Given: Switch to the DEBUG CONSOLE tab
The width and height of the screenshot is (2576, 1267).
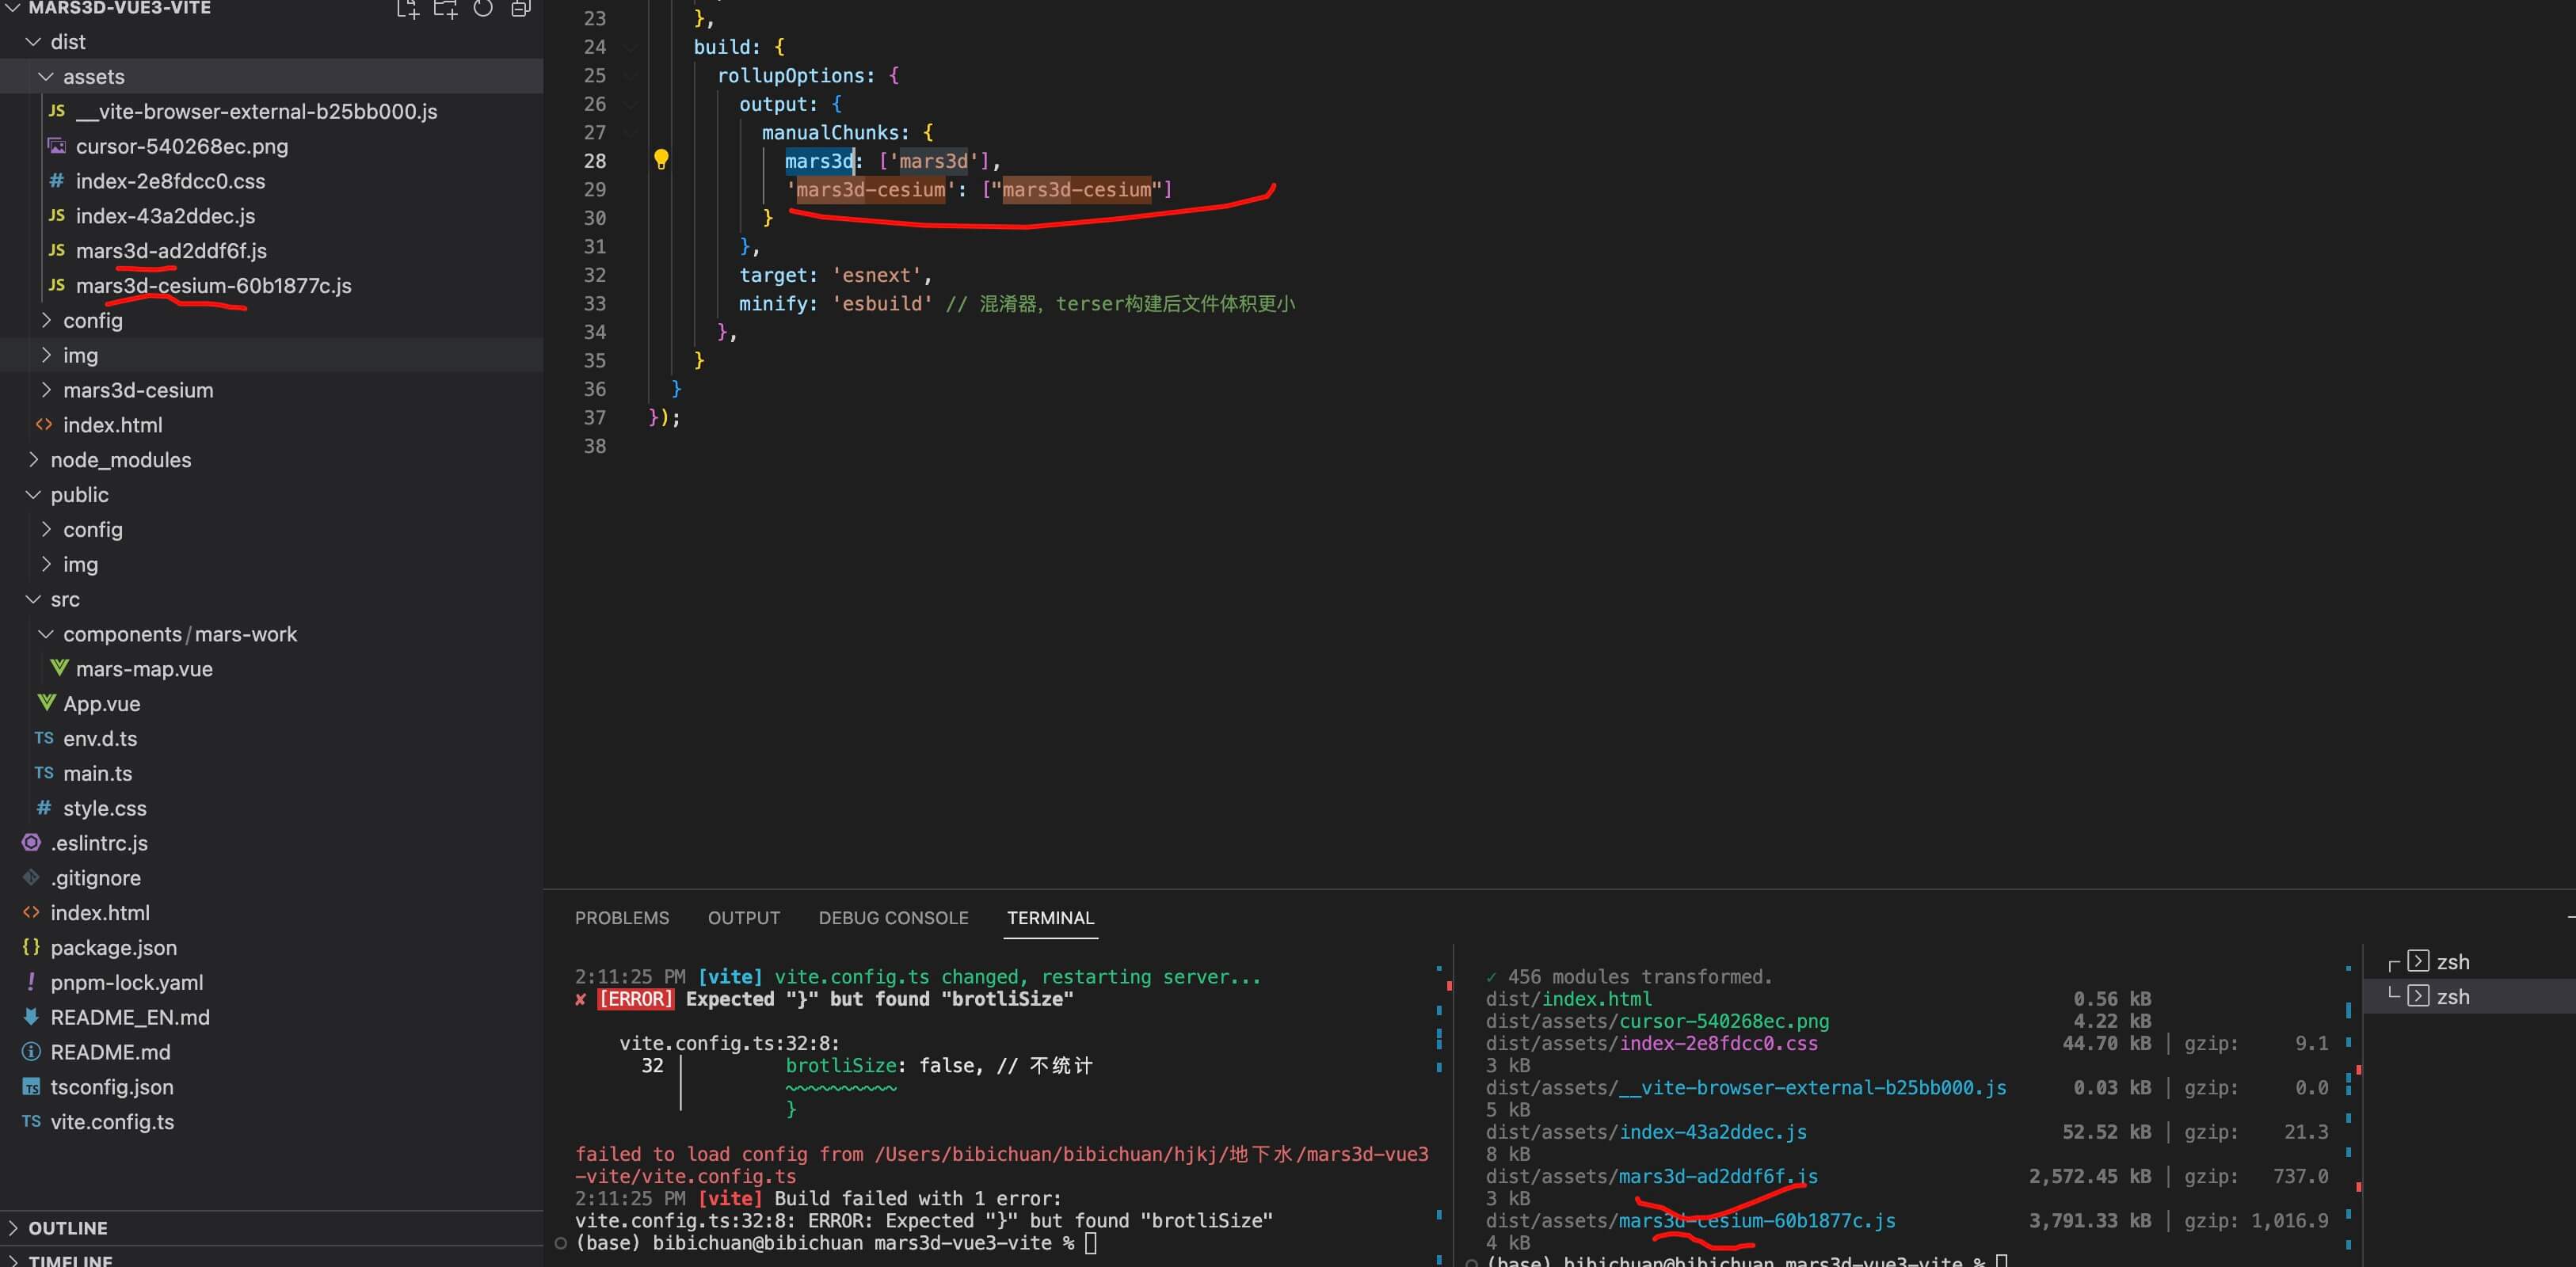Looking at the screenshot, I should click(x=893, y=918).
